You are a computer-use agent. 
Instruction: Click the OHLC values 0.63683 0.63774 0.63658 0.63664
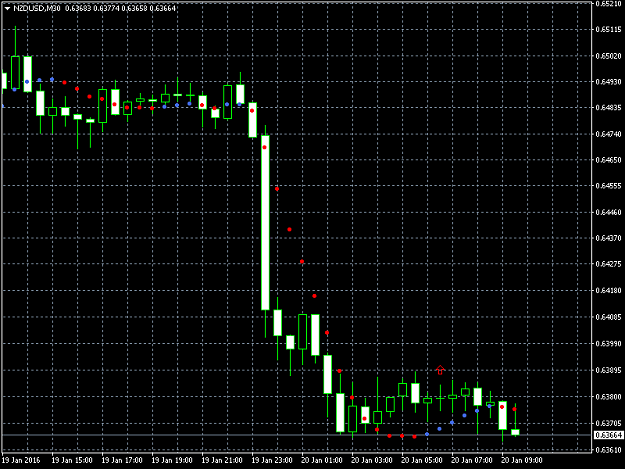[x=120, y=8]
